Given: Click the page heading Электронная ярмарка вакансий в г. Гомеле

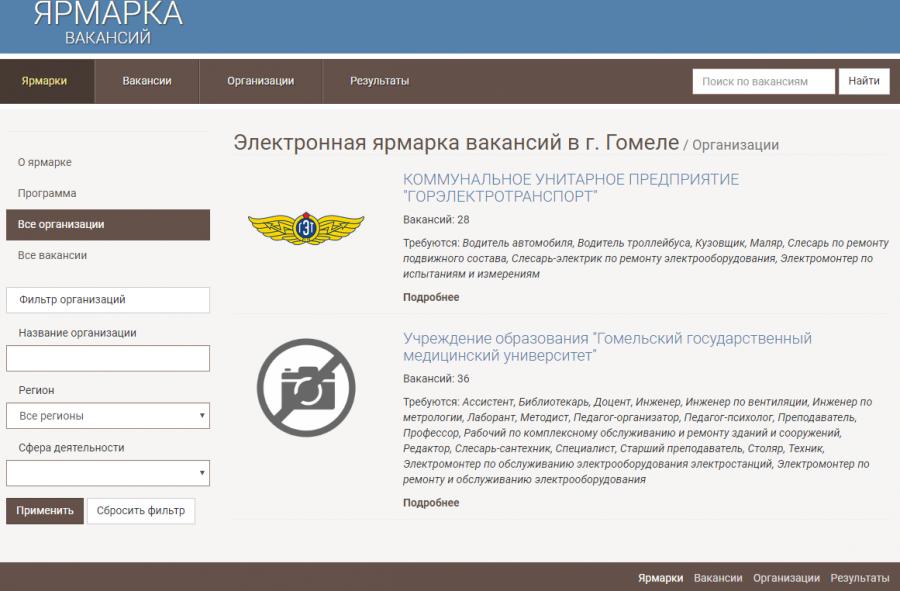Looking at the screenshot, I should 456,142.
